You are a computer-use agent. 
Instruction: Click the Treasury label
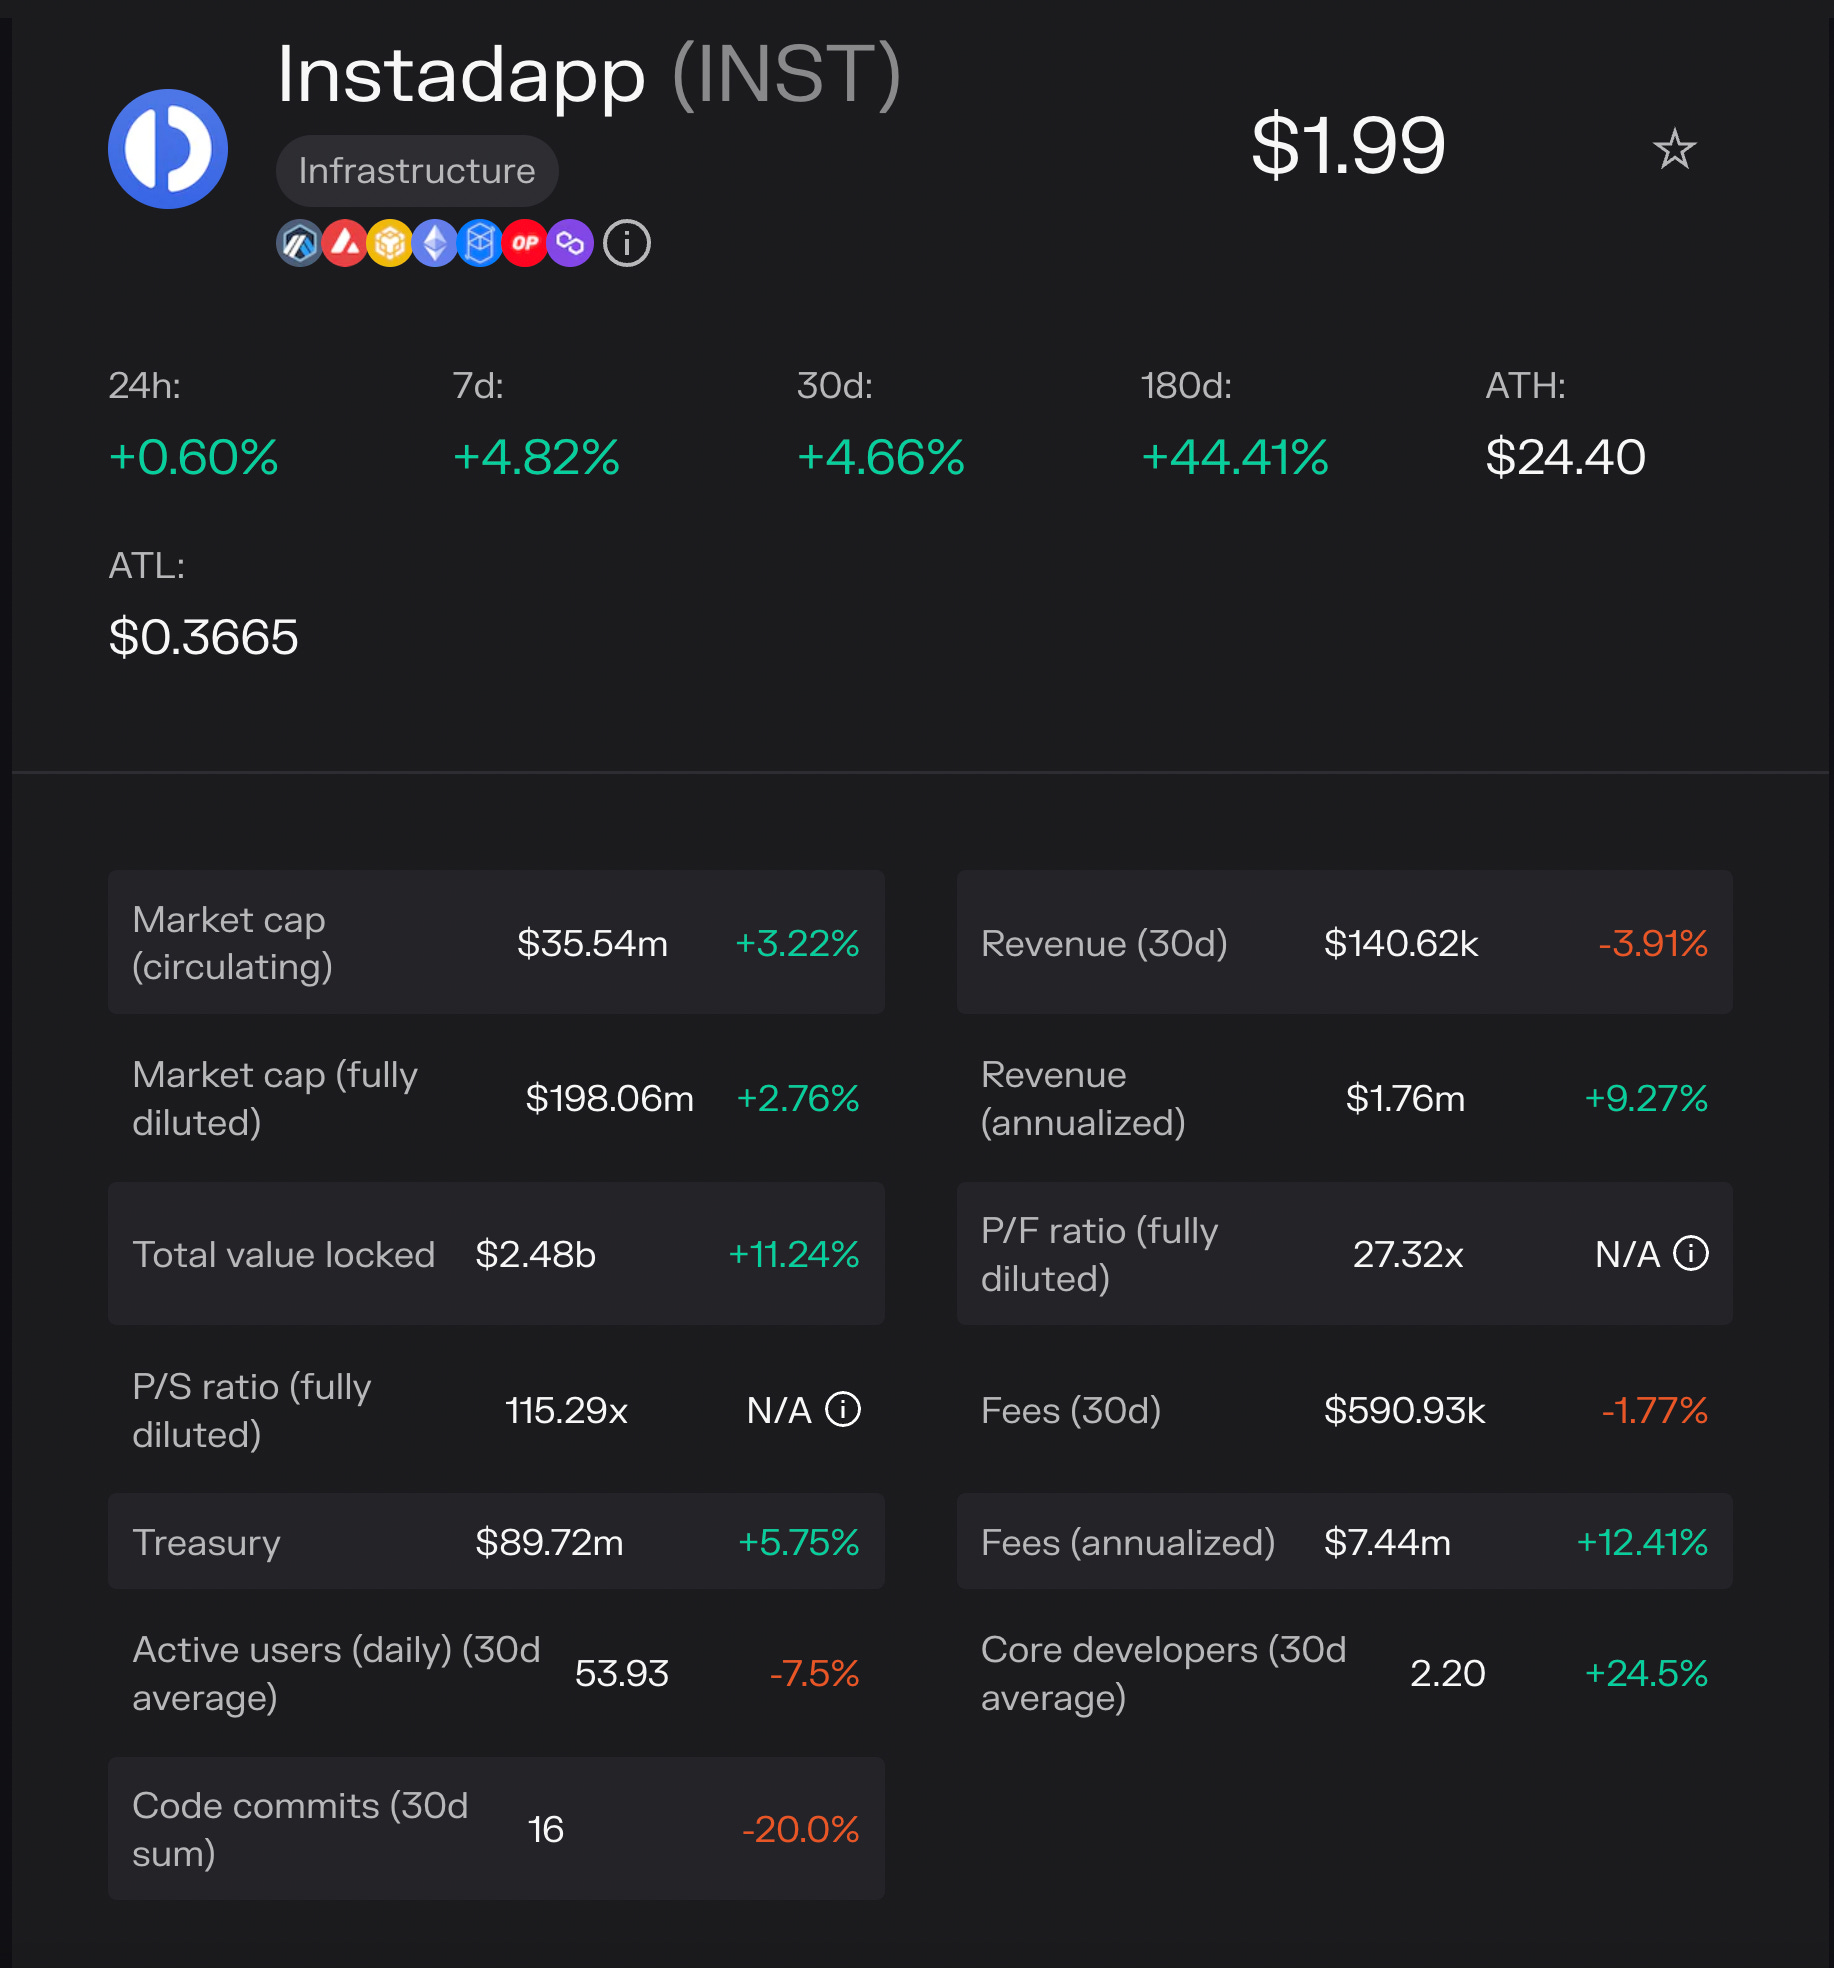tap(206, 1542)
